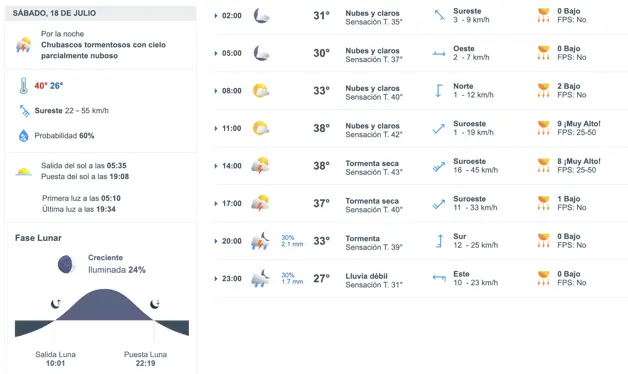Expand the 11:00 forecast details arrow
The image size is (628, 374).
click(x=216, y=129)
